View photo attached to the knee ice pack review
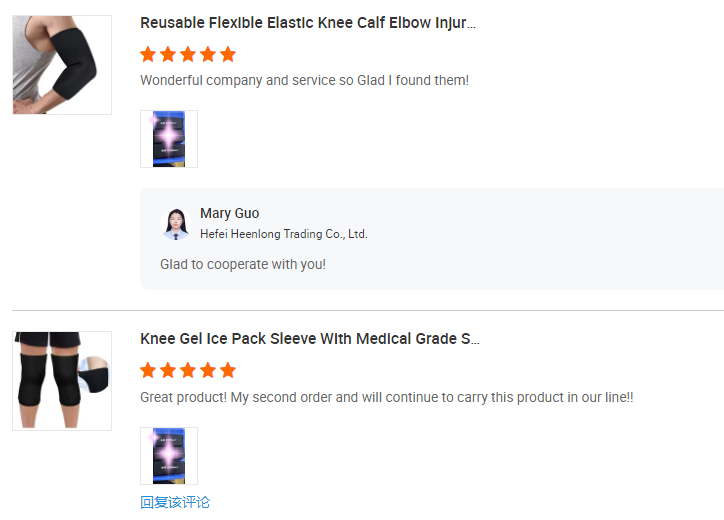Image resolution: width=724 pixels, height=520 pixels. 169,456
